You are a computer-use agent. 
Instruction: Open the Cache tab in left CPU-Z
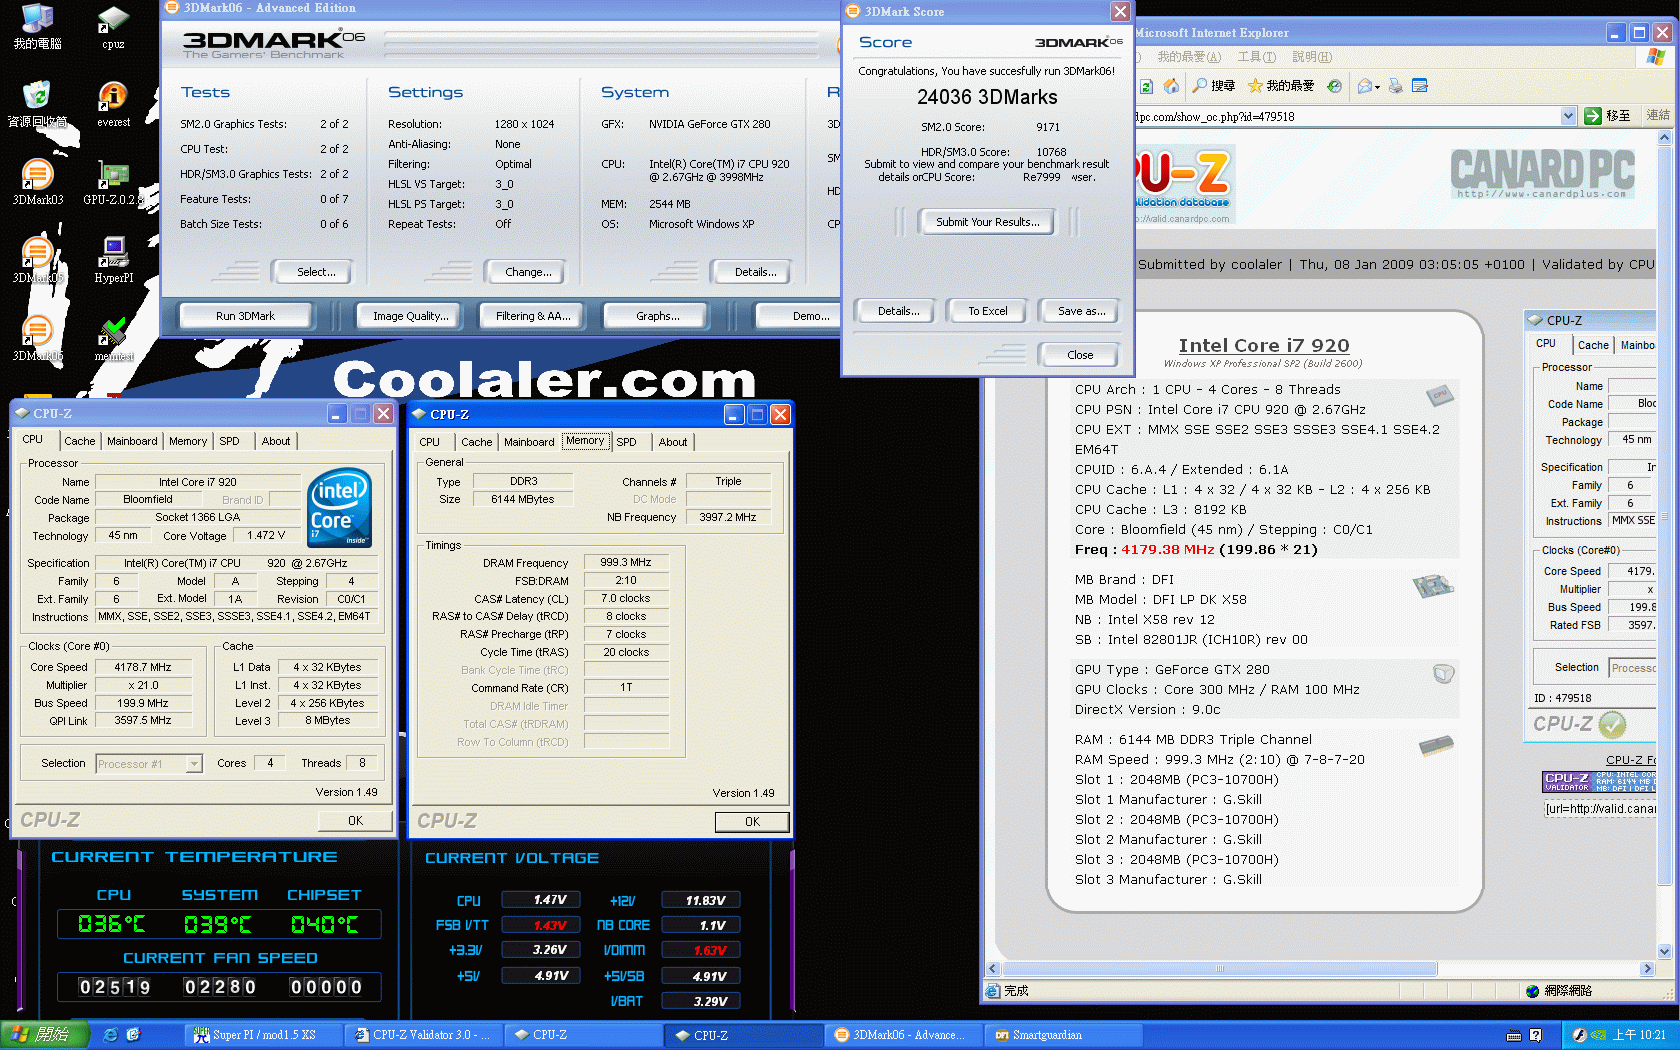(x=79, y=441)
